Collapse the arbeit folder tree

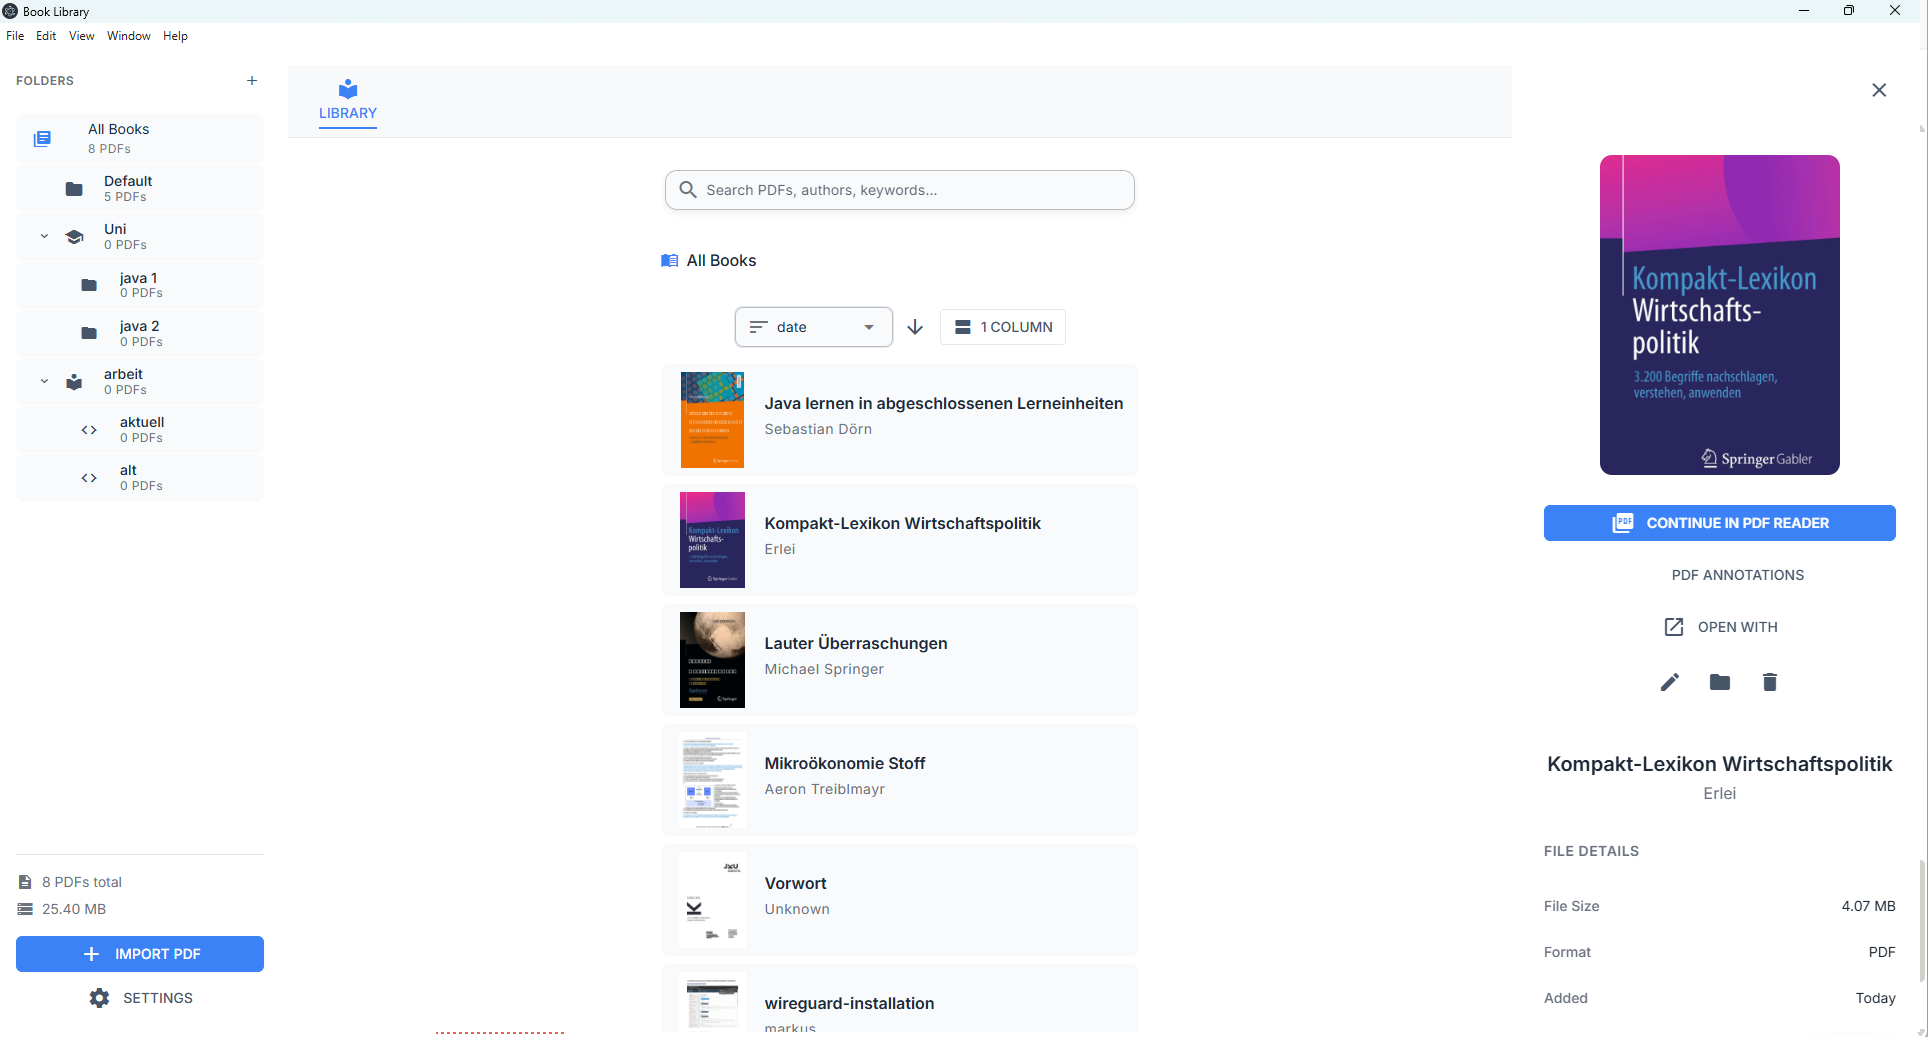pos(43,381)
